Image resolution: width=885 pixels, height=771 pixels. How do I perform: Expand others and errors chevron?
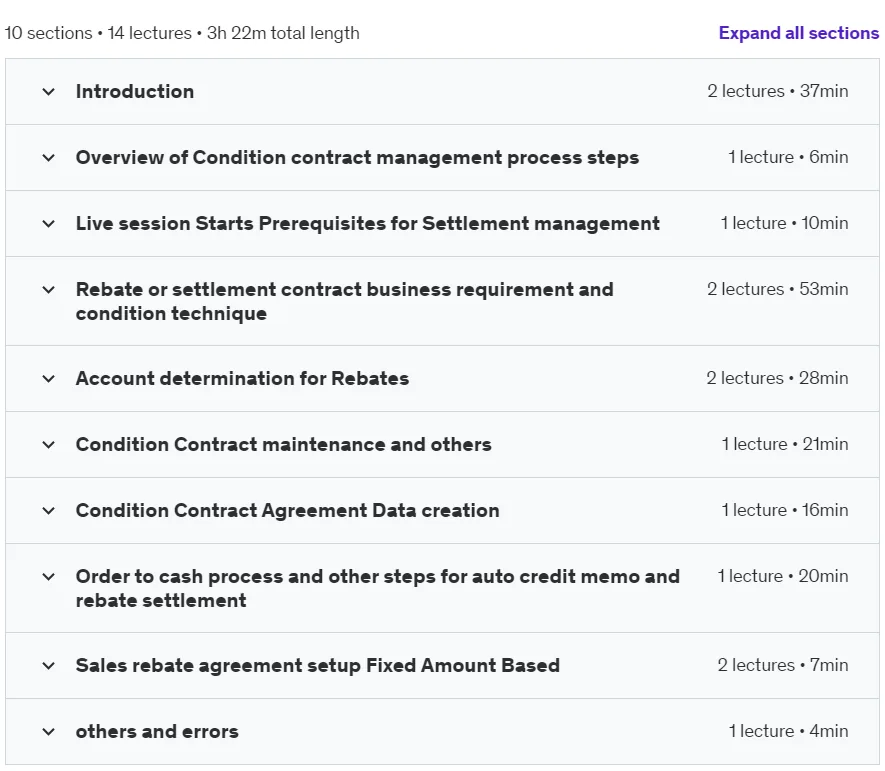[49, 731]
